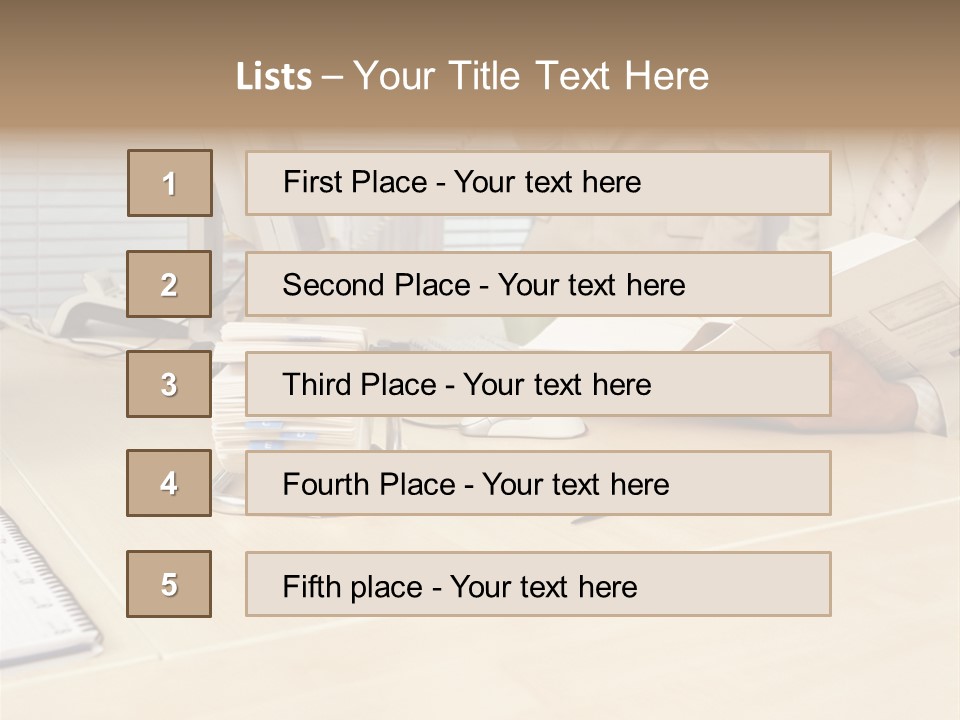Click the Fifth place text box
The image size is (960, 720).
538,584
